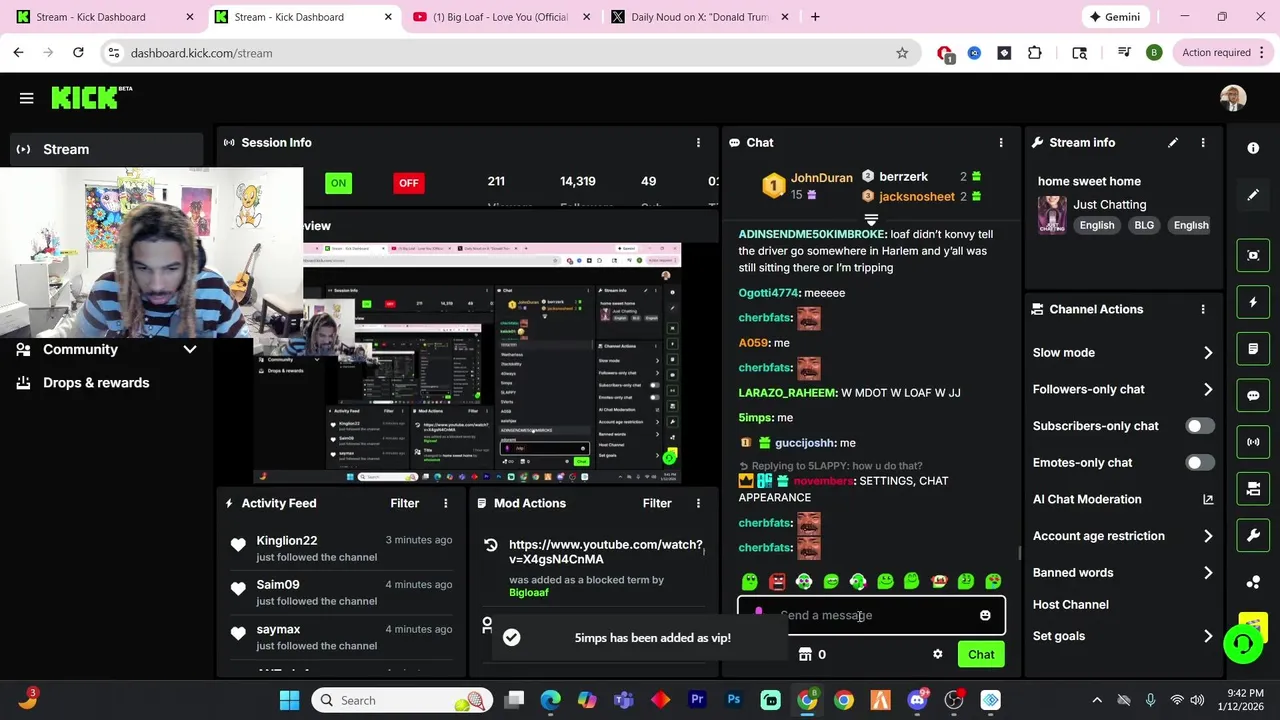
Task: Toggle the stream preview widget icon in sidebar
Action: (1253, 255)
